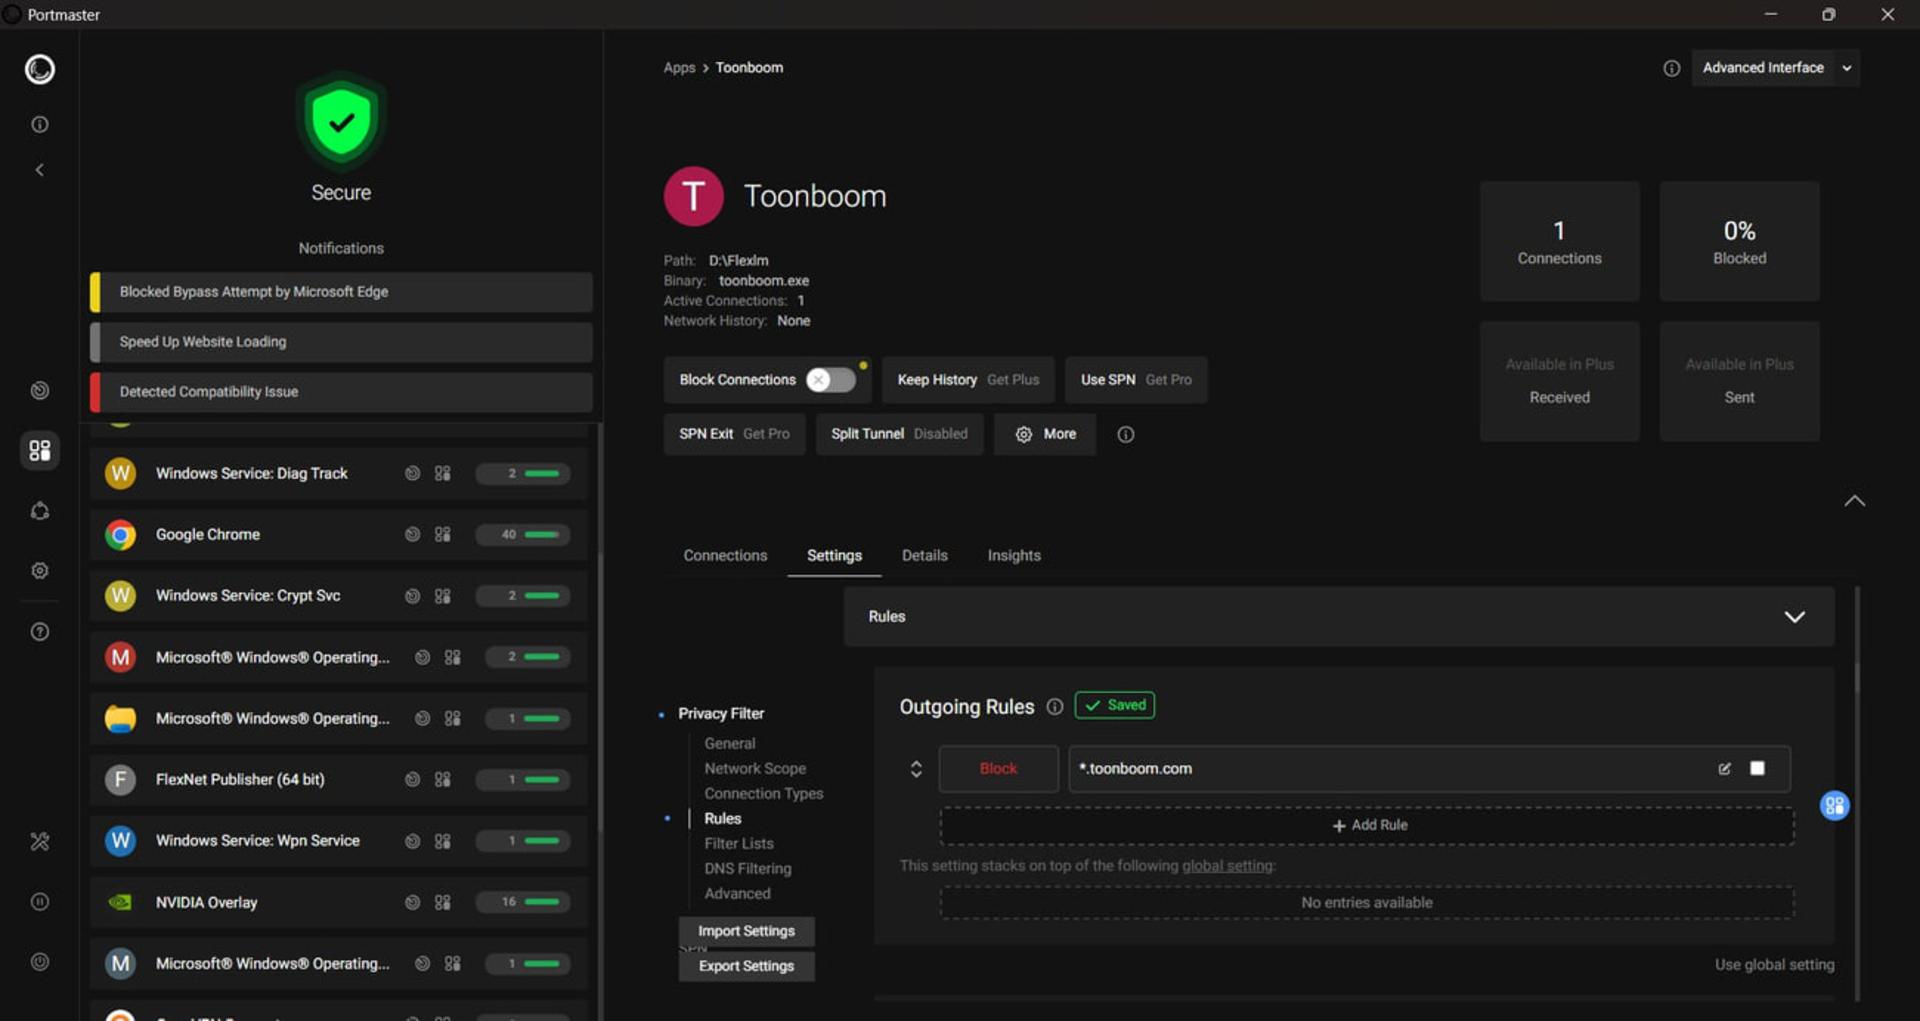Select Filter Lists in settings navigation
Viewport: 1920px width, 1021px height.
coord(739,844)
